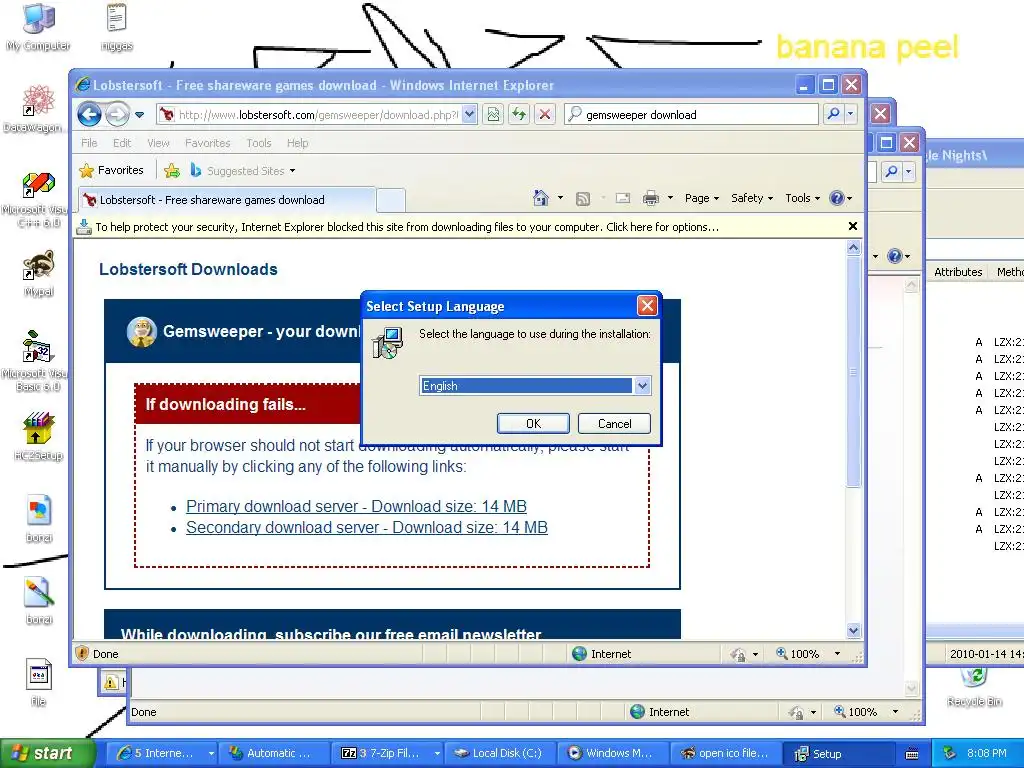Switch to Setup taskbar button

(840, 753)
